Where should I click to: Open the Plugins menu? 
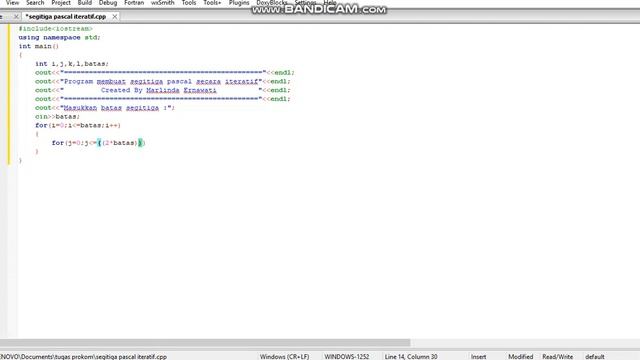(x=239, y=3)
